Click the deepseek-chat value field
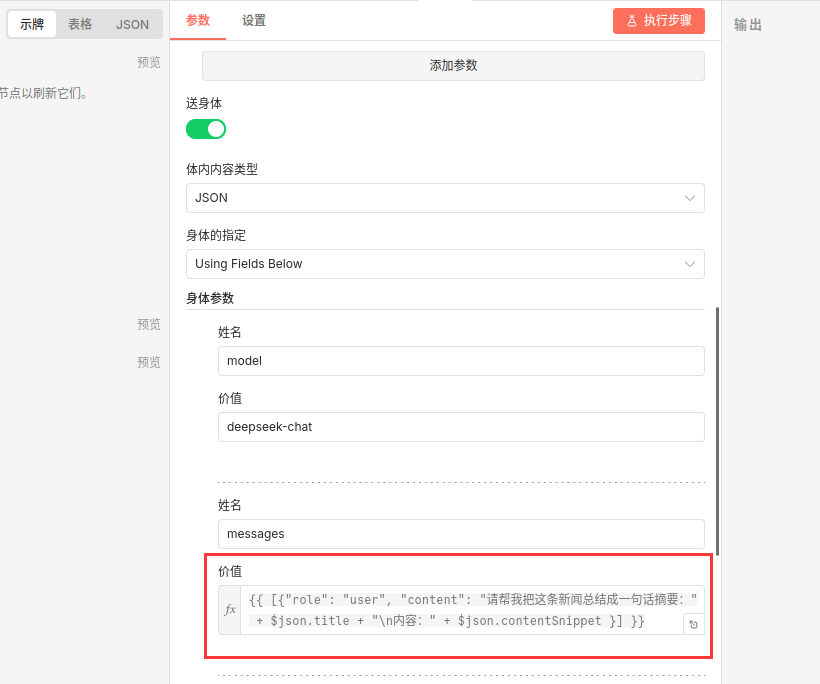Screen dimensions: 820x684 [461, 427]
